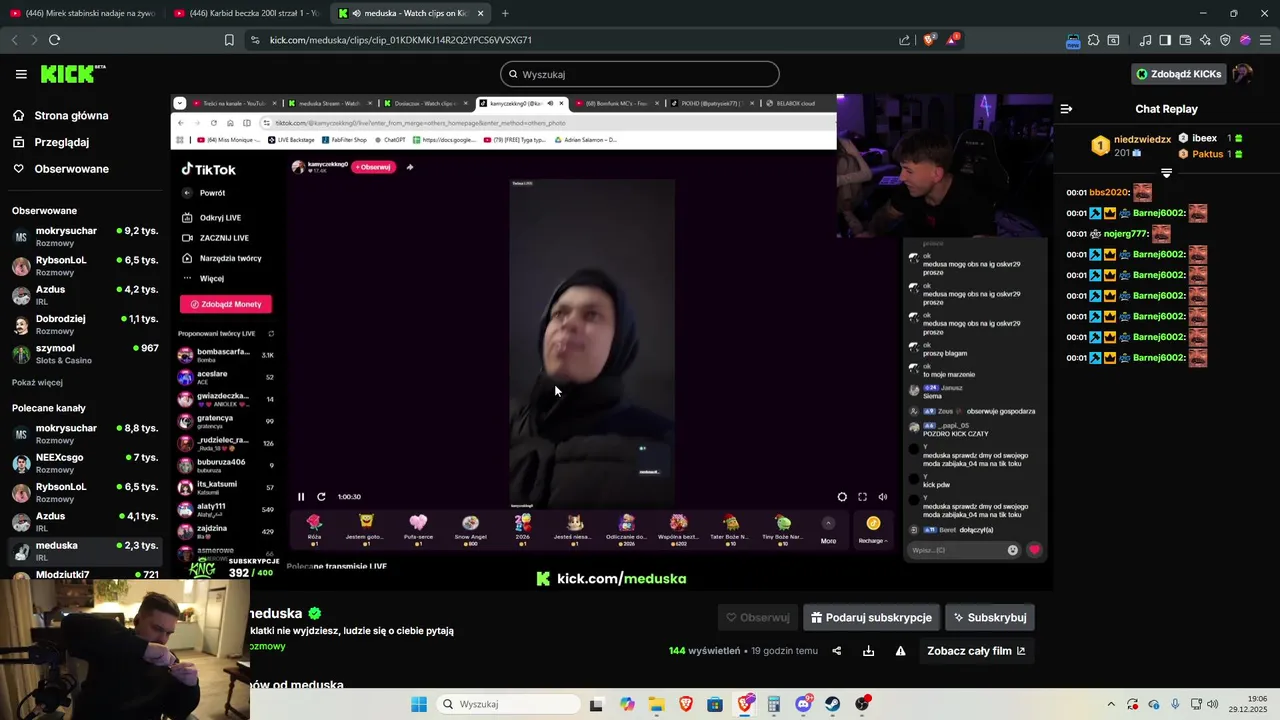Image resolution: width=1280 pixels, height=720 pixels.
Task: Mute the TikTok player volume
Action: pyautogui.click(x=883, y=497)
